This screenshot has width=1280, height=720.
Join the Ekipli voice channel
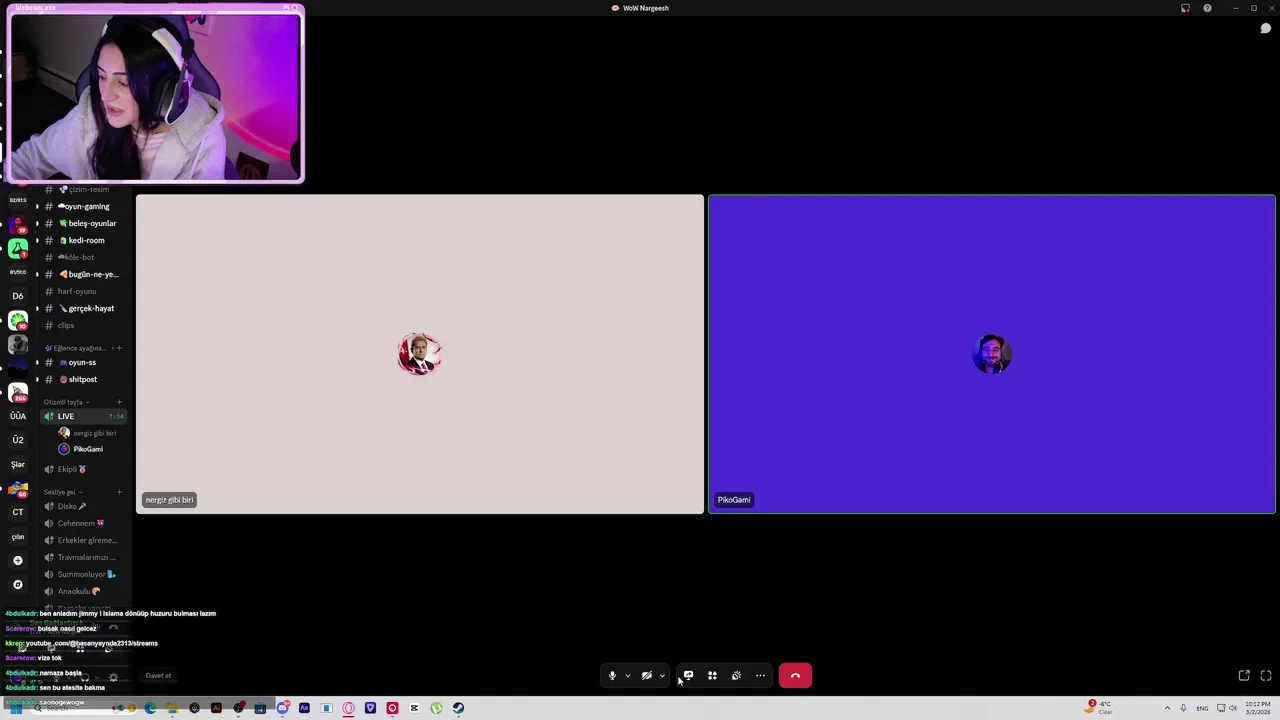tap(84, 470)
